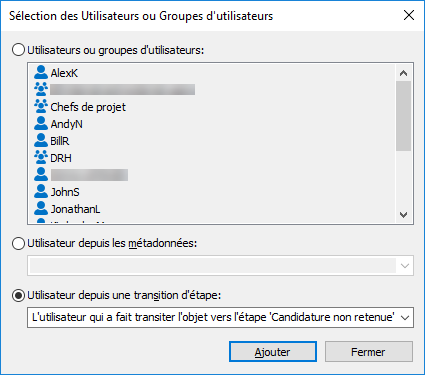425x375 pixels.
Task: Expand the metadata user combo box
Action: pos(220,266)
